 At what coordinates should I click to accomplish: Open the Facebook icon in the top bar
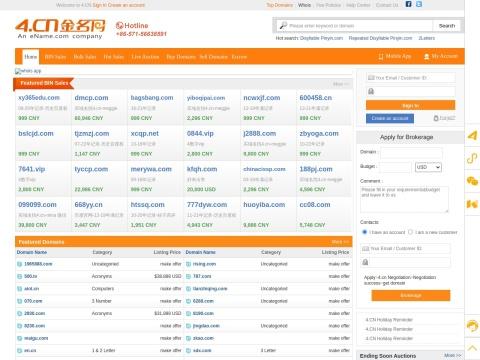(x=408, y=4)
